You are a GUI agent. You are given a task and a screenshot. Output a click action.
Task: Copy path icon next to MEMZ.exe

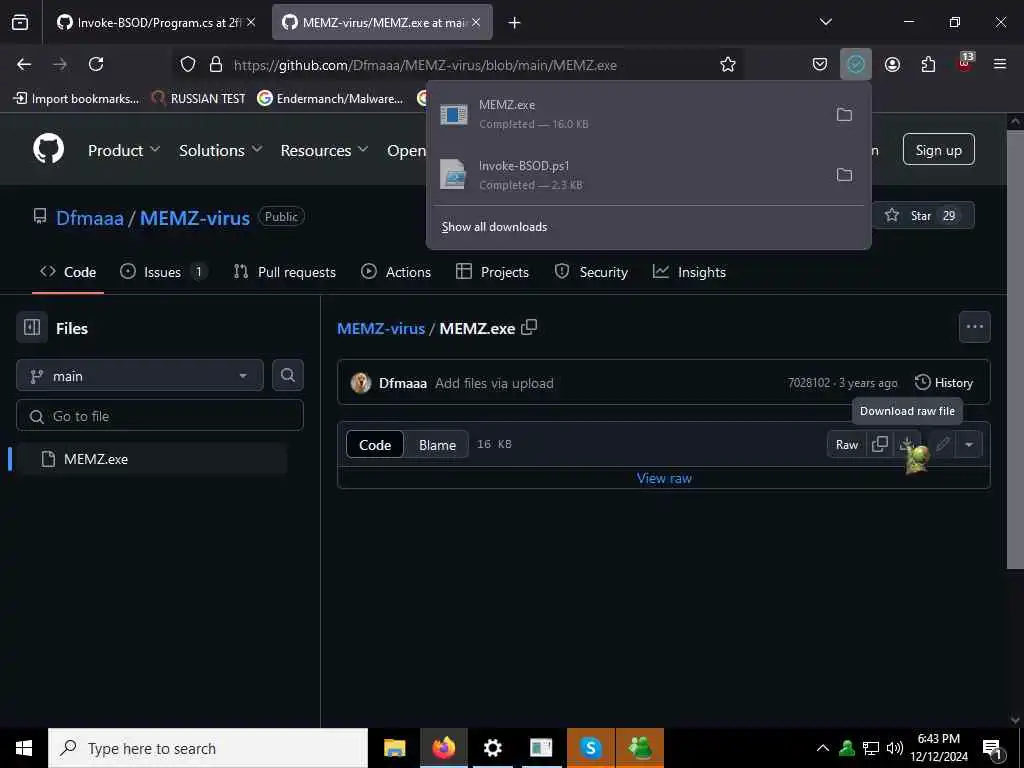pos(529,327)
